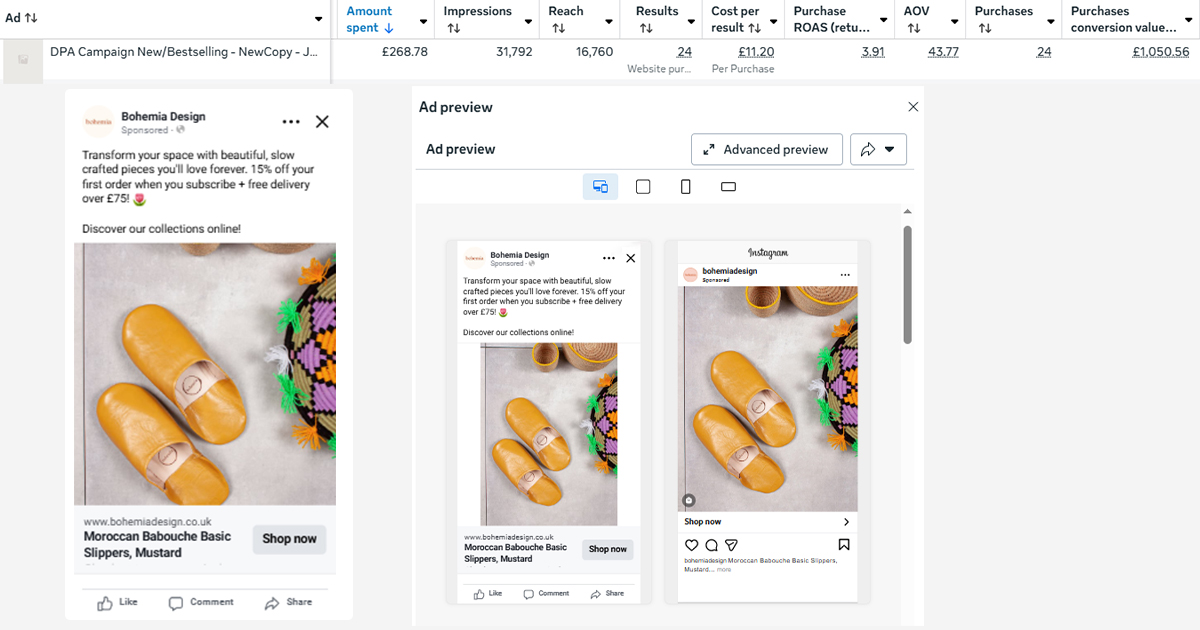Tap heart icon in Instagram preview
Viewport: 1200px width, 630px height.
click(691, 545)
